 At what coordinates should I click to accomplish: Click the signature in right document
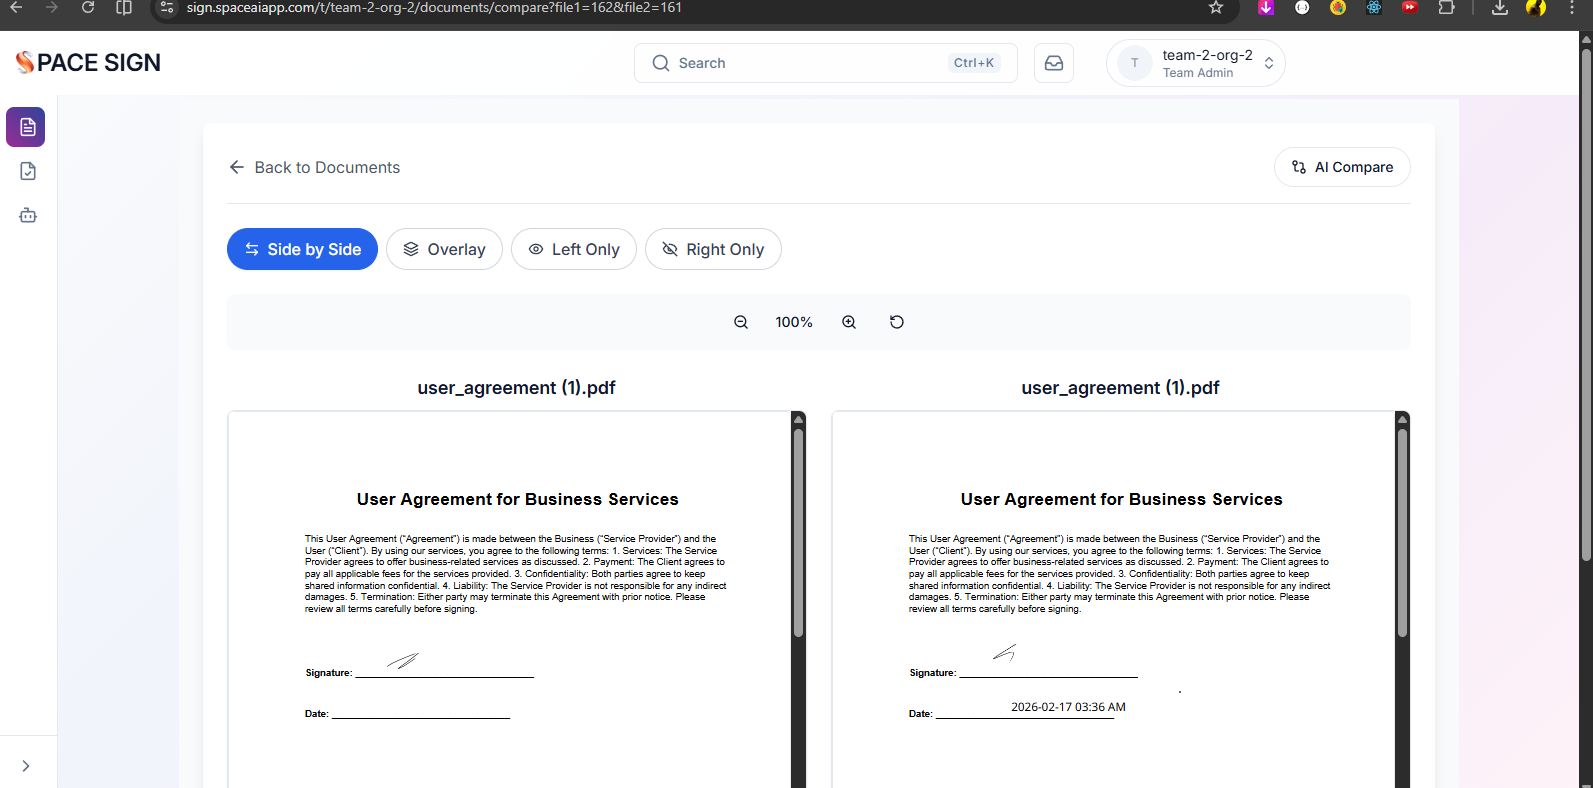coord(1004,653)
